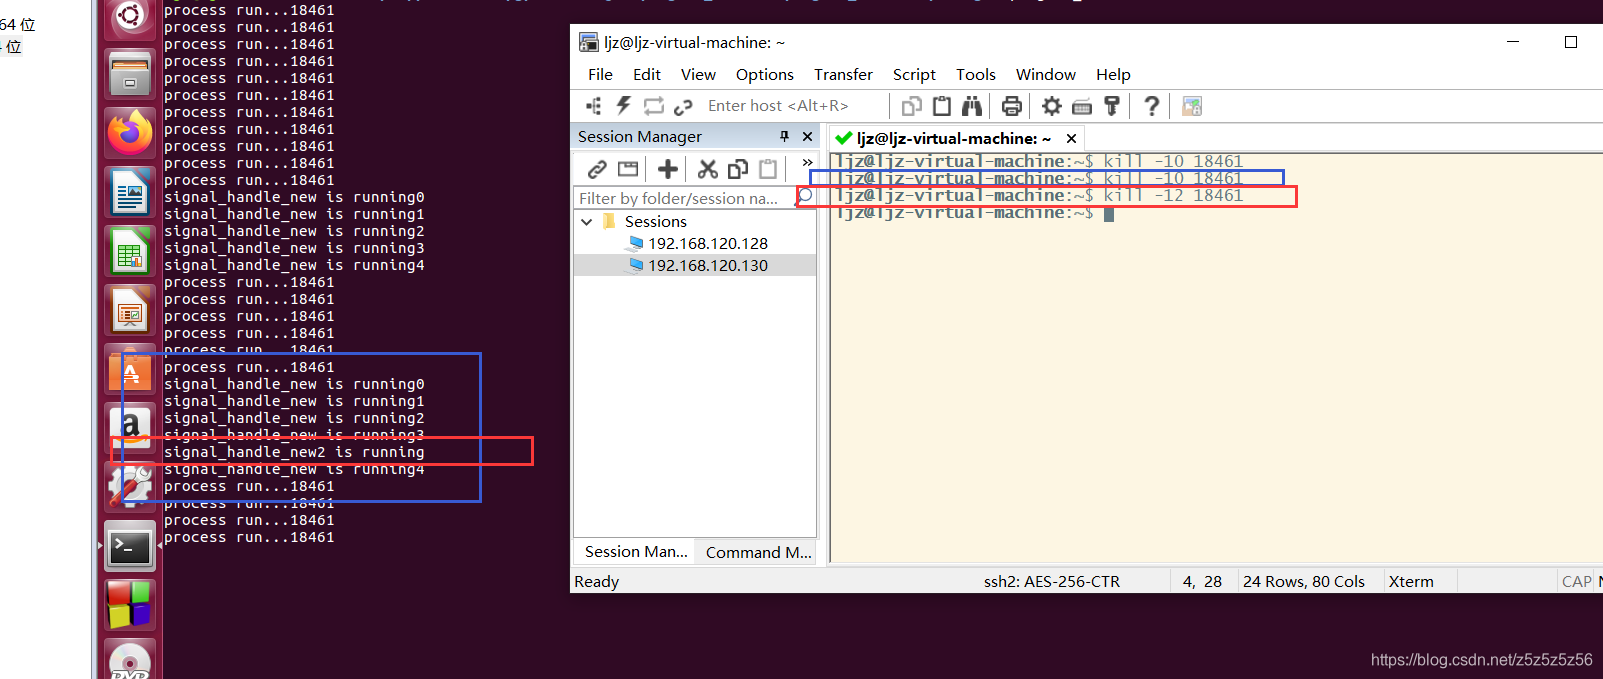Open the Transfer menu
Image resolution: width=1603 pixels, height=679 pixels.
[x=843, y=74]
